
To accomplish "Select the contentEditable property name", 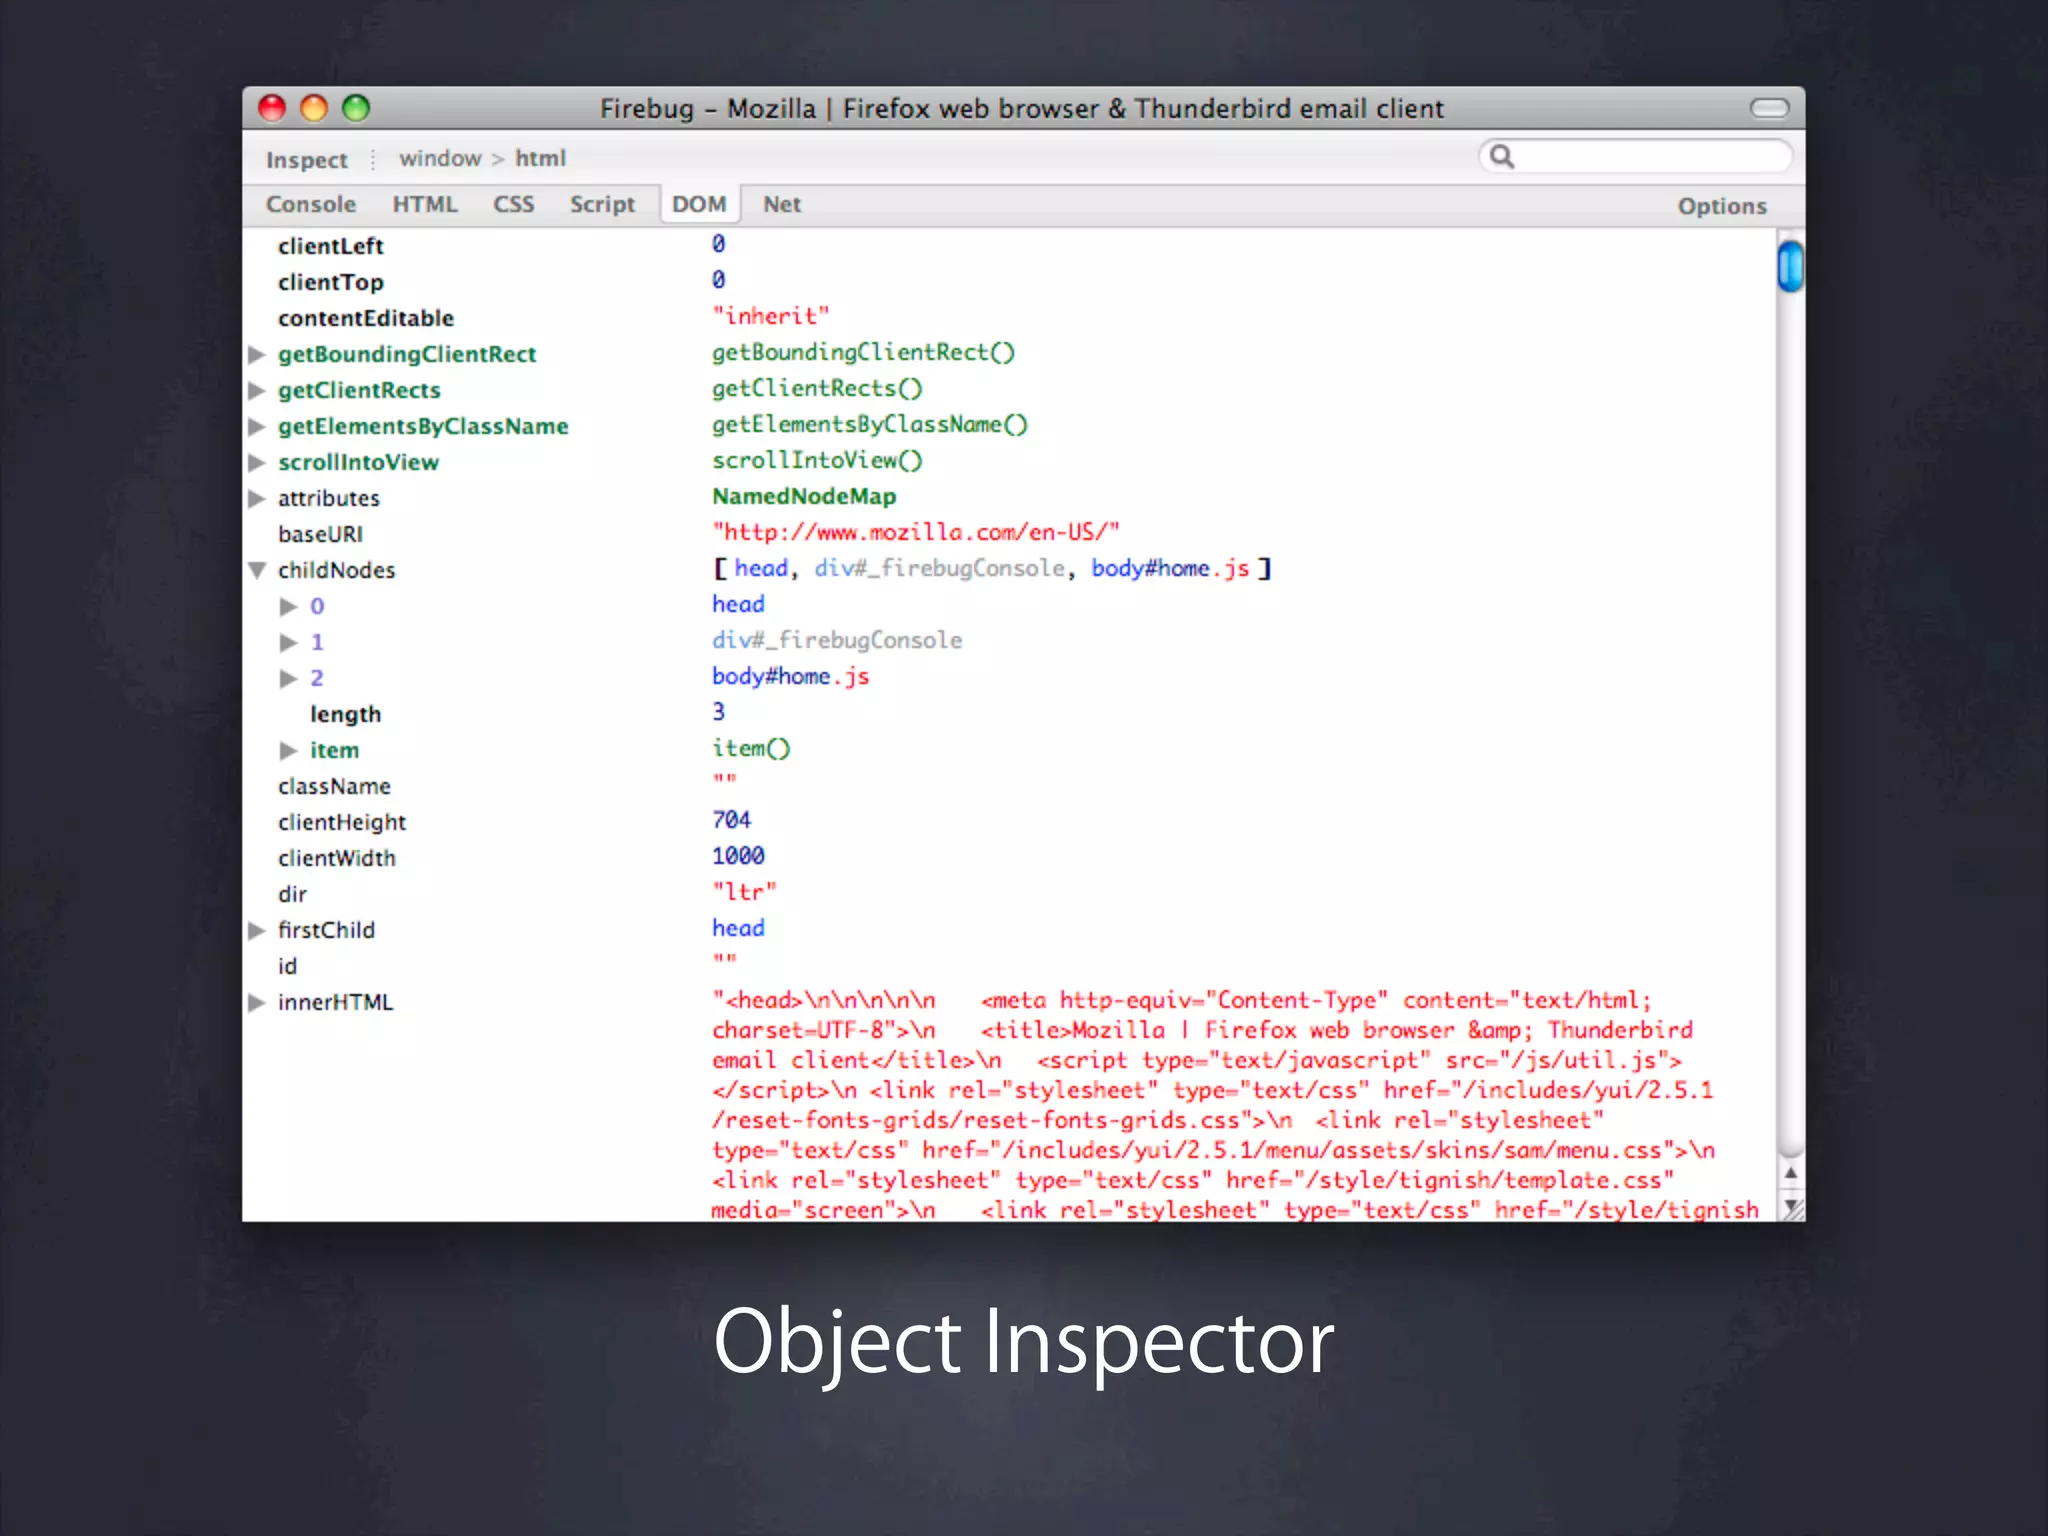I will pyautogui.click(x=366, y=318).
